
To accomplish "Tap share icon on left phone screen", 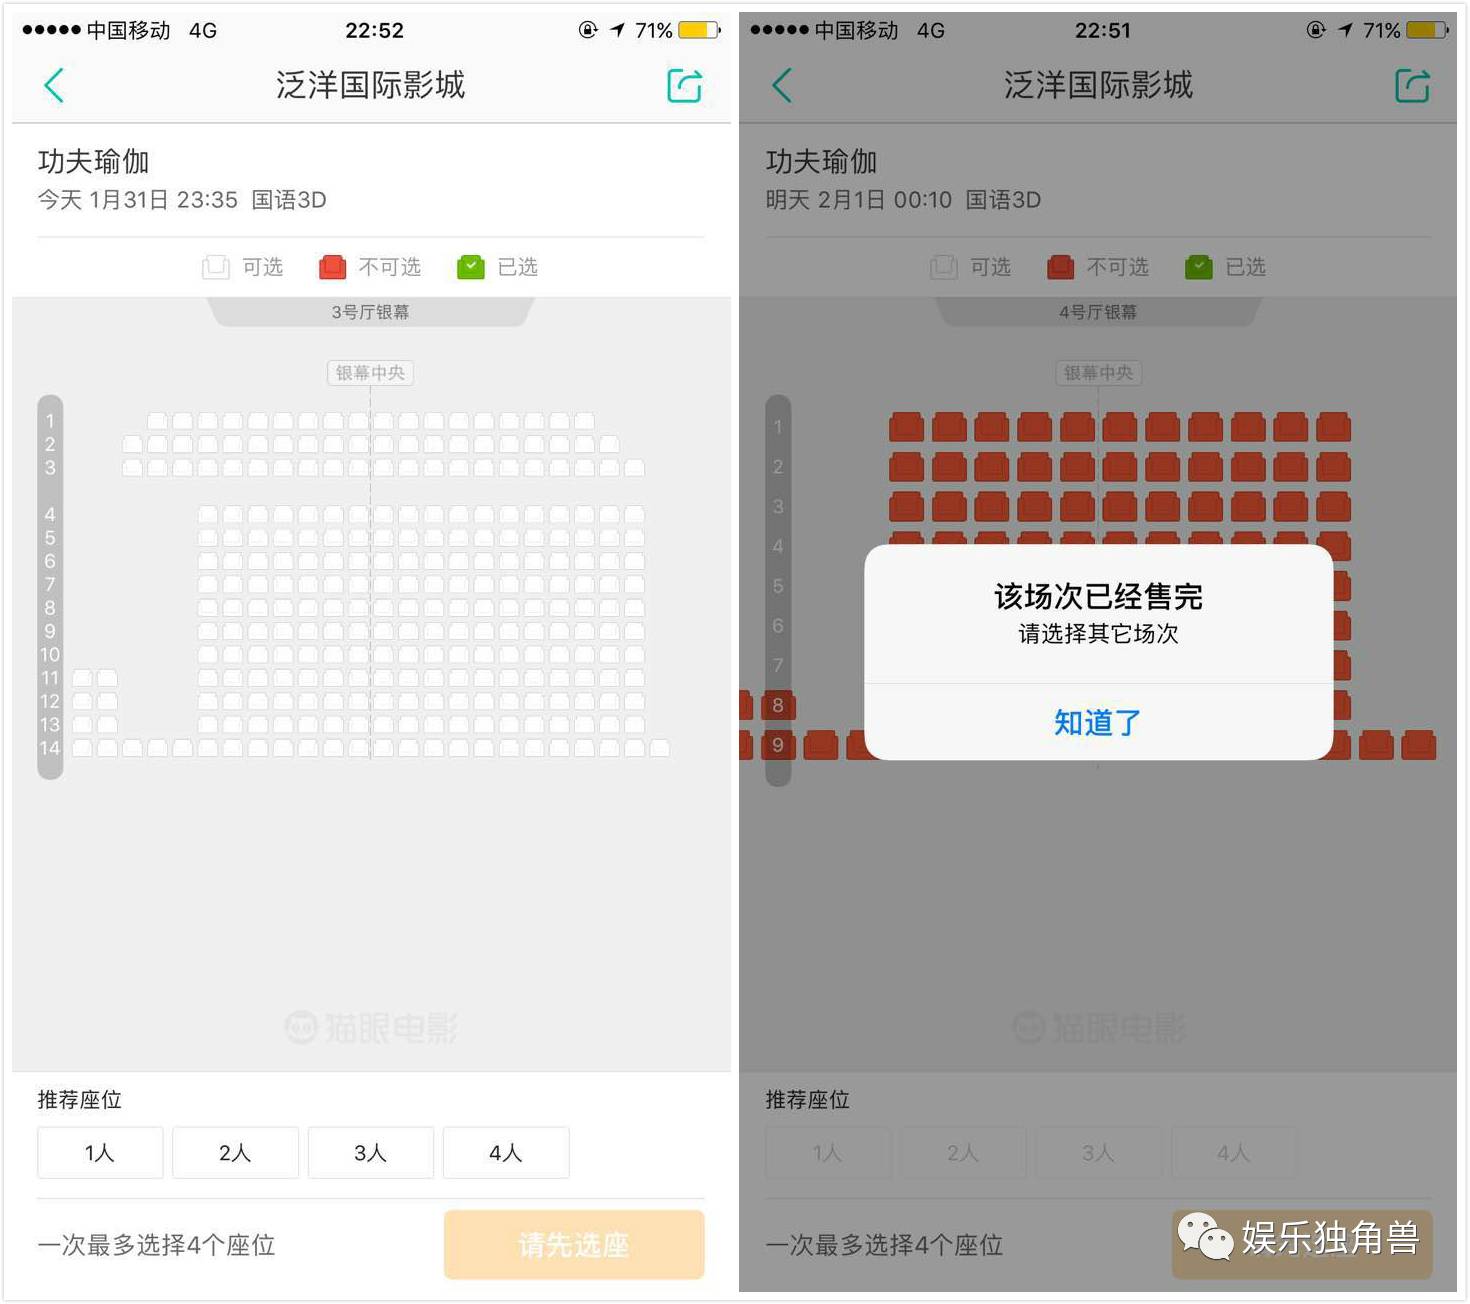I will (x=685, y=86).
